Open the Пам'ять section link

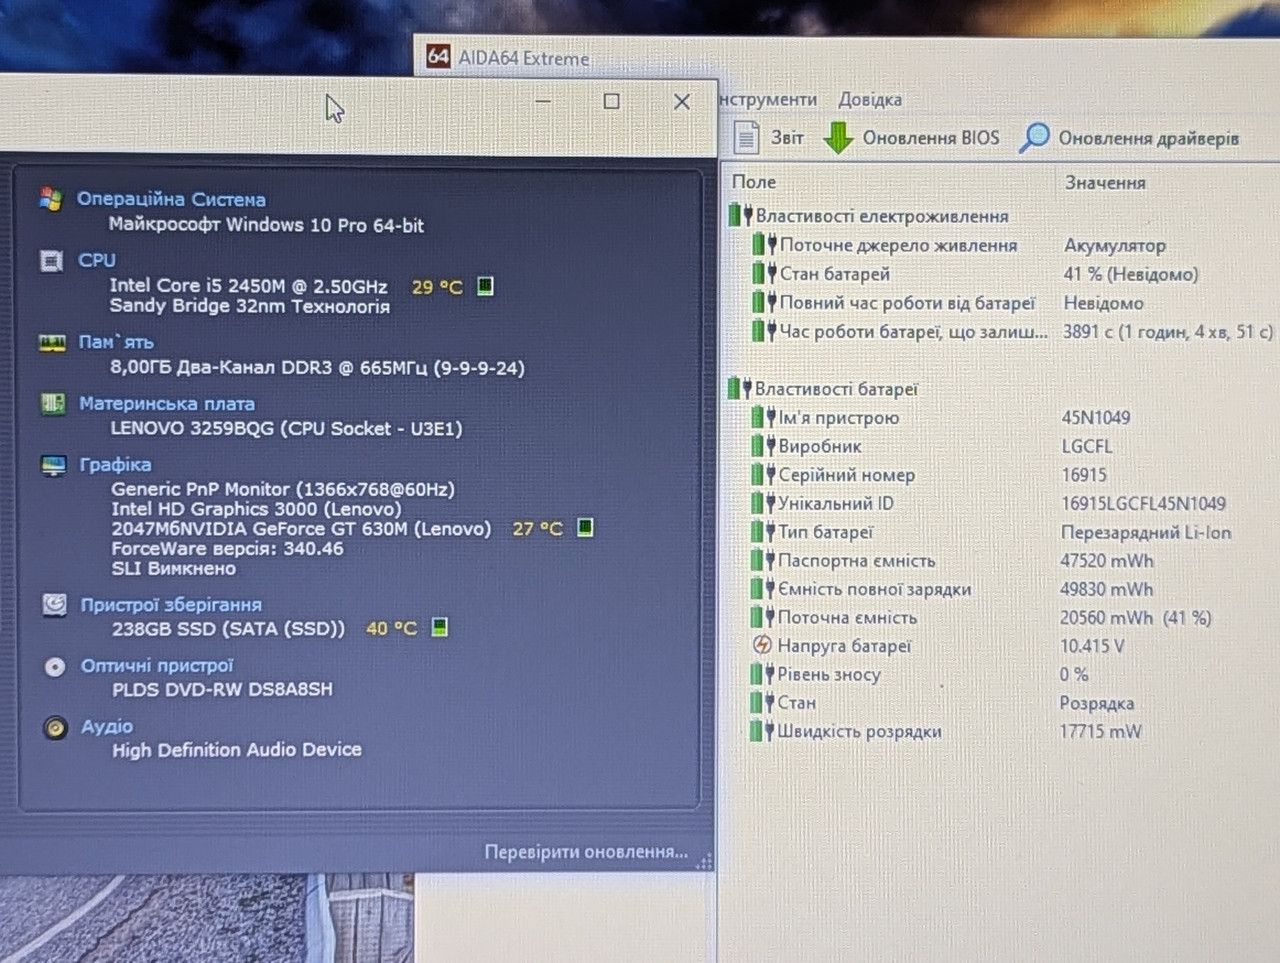pos(116,342)
